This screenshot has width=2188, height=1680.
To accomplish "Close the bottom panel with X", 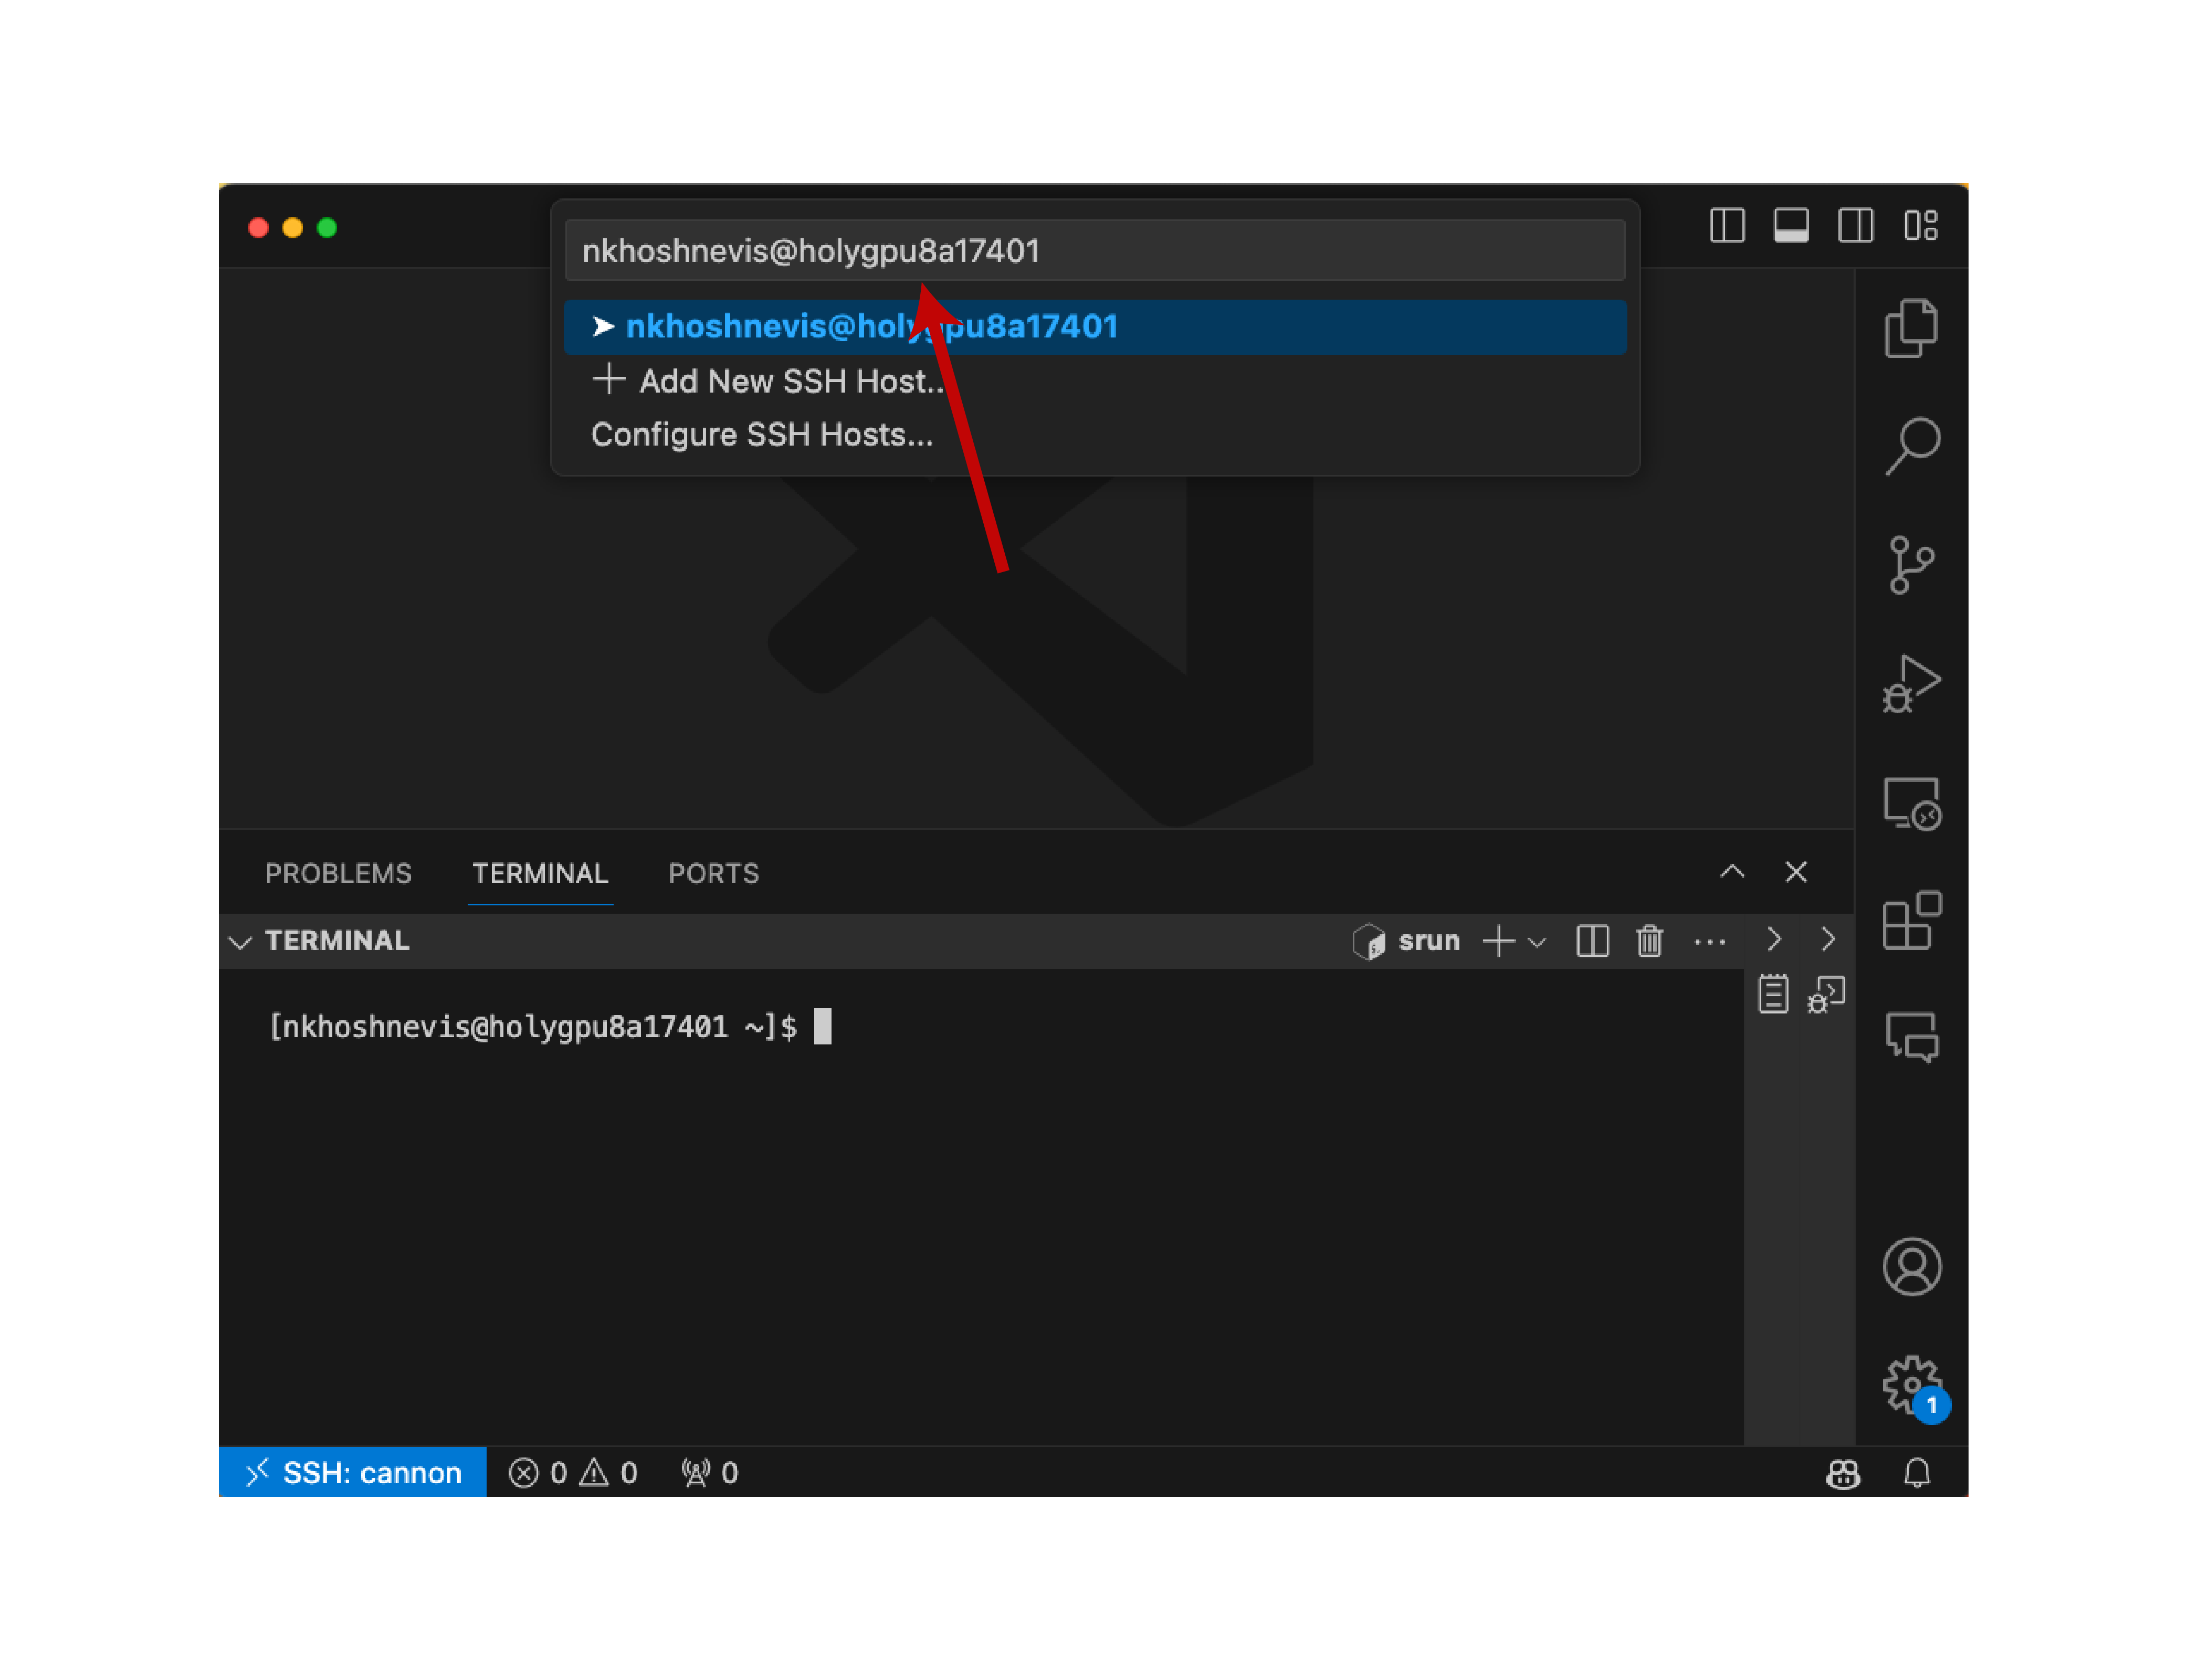I will pos(1795,871).
